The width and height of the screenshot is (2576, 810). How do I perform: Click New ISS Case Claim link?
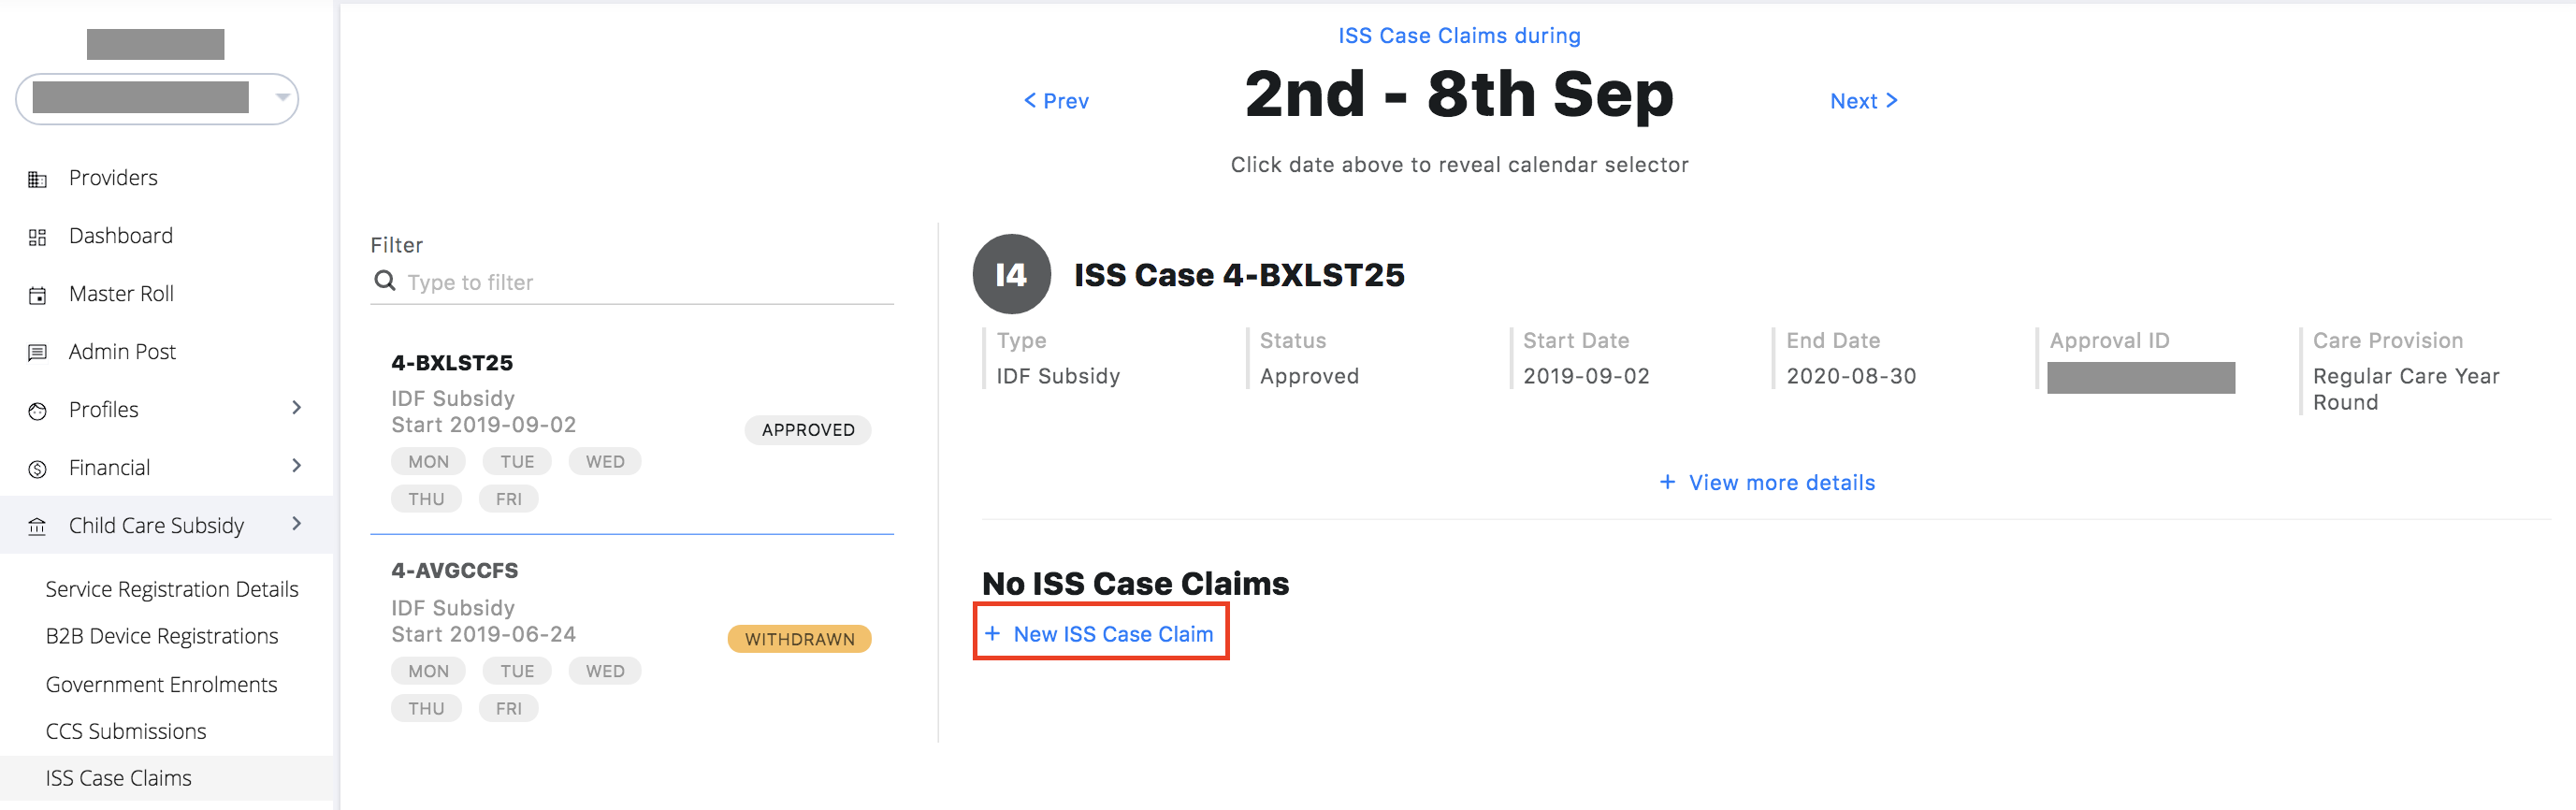pyautogui.click(x=1101, y=634)
